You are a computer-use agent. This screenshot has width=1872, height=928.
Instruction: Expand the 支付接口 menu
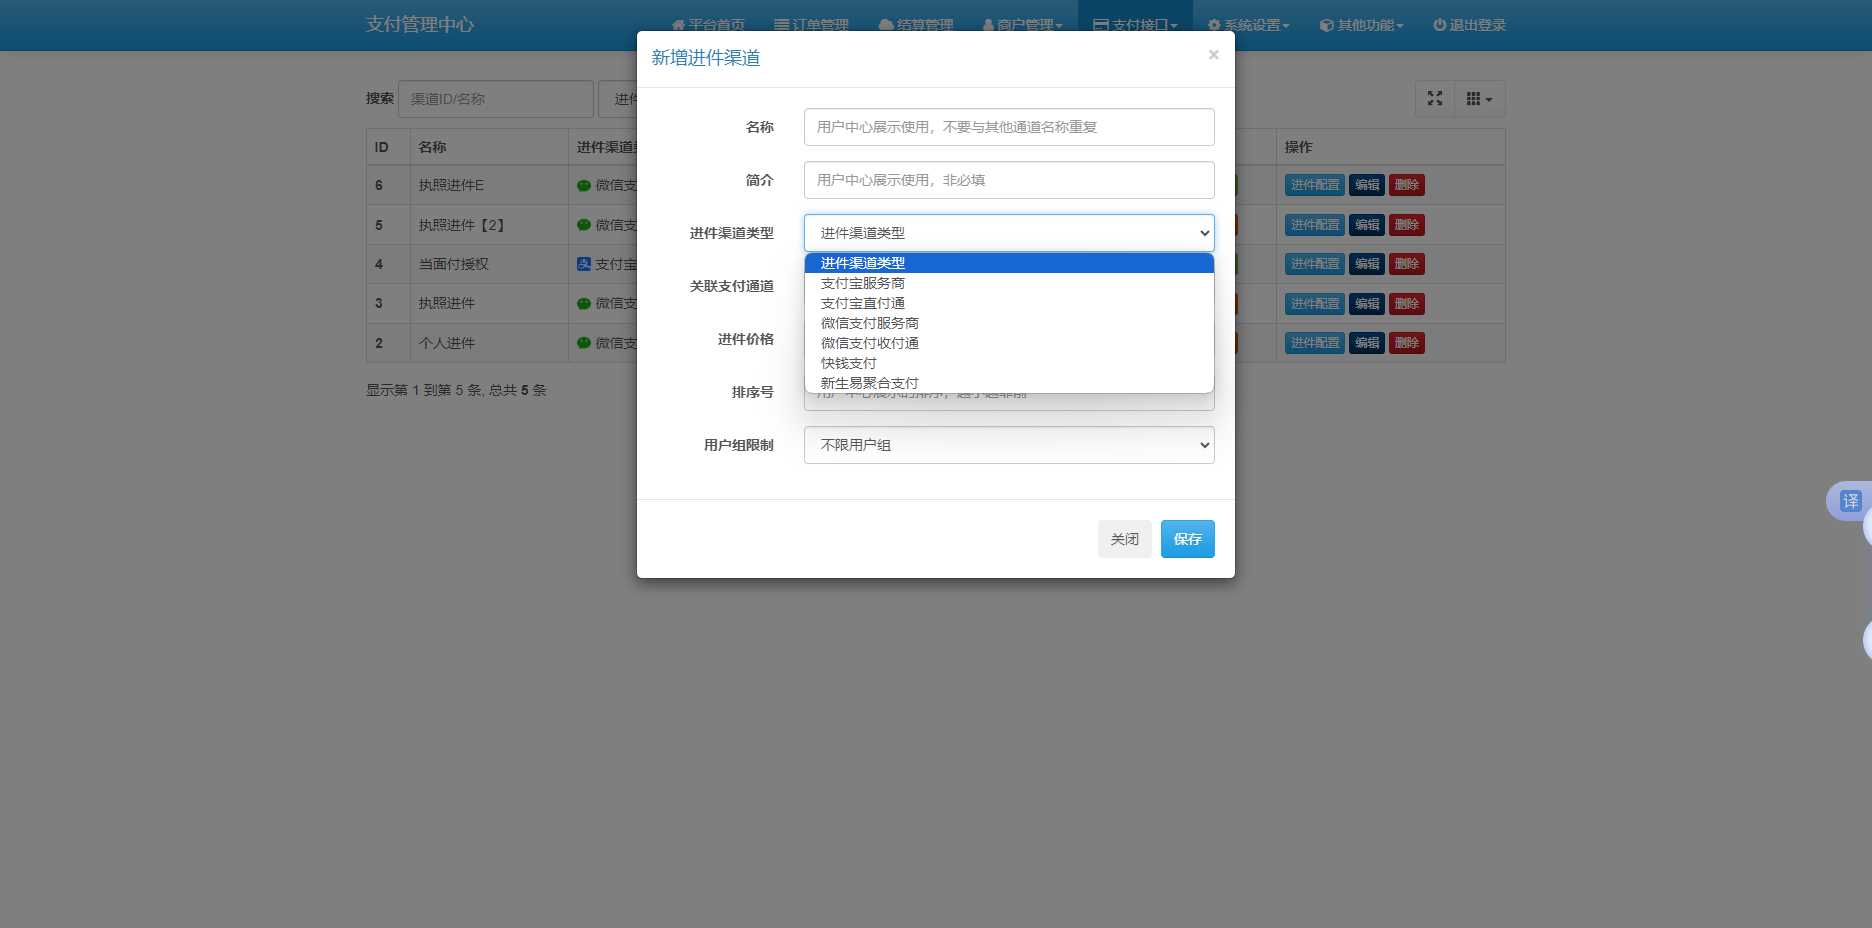pos(1135,25)
